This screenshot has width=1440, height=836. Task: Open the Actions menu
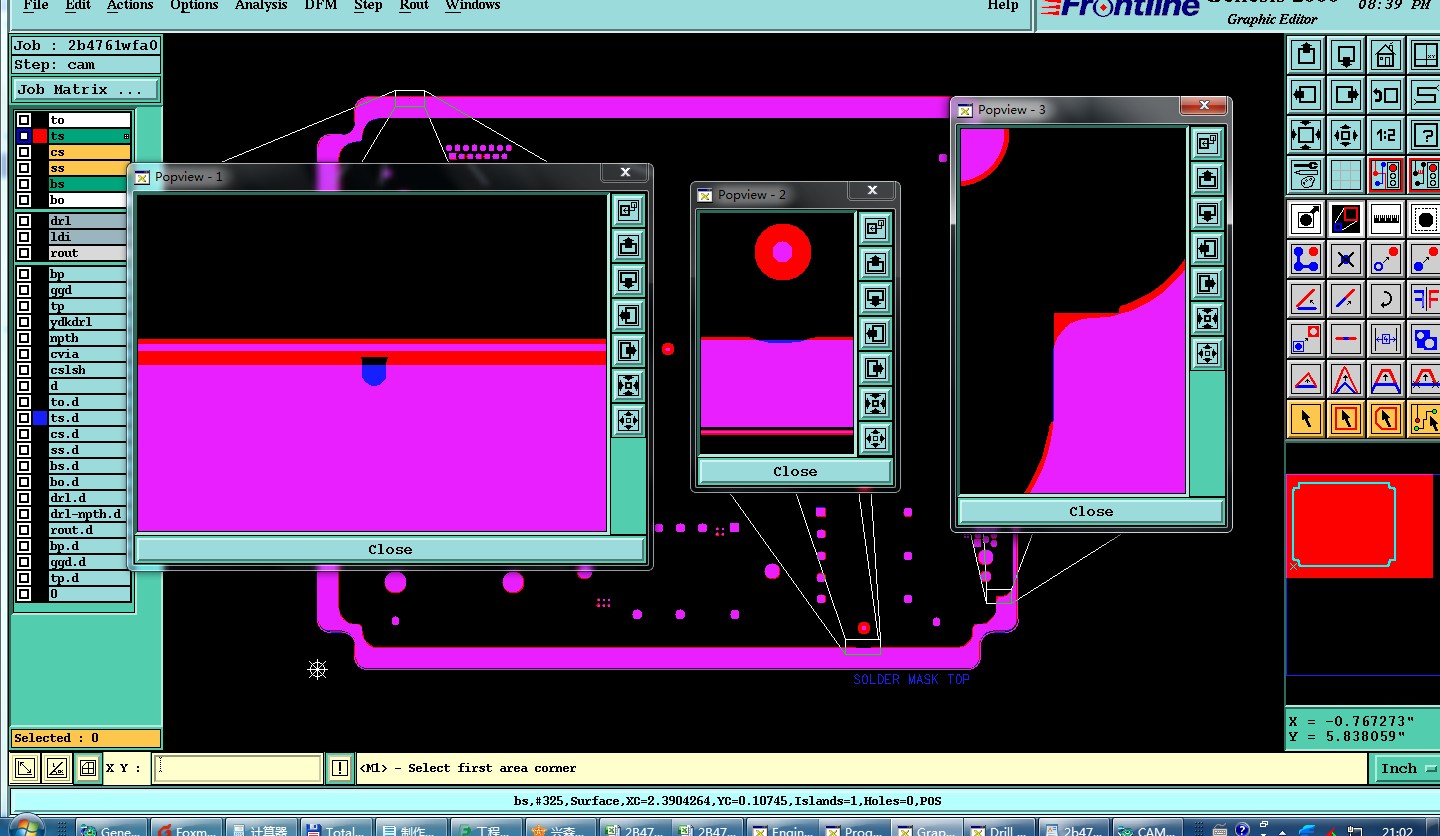130,5
